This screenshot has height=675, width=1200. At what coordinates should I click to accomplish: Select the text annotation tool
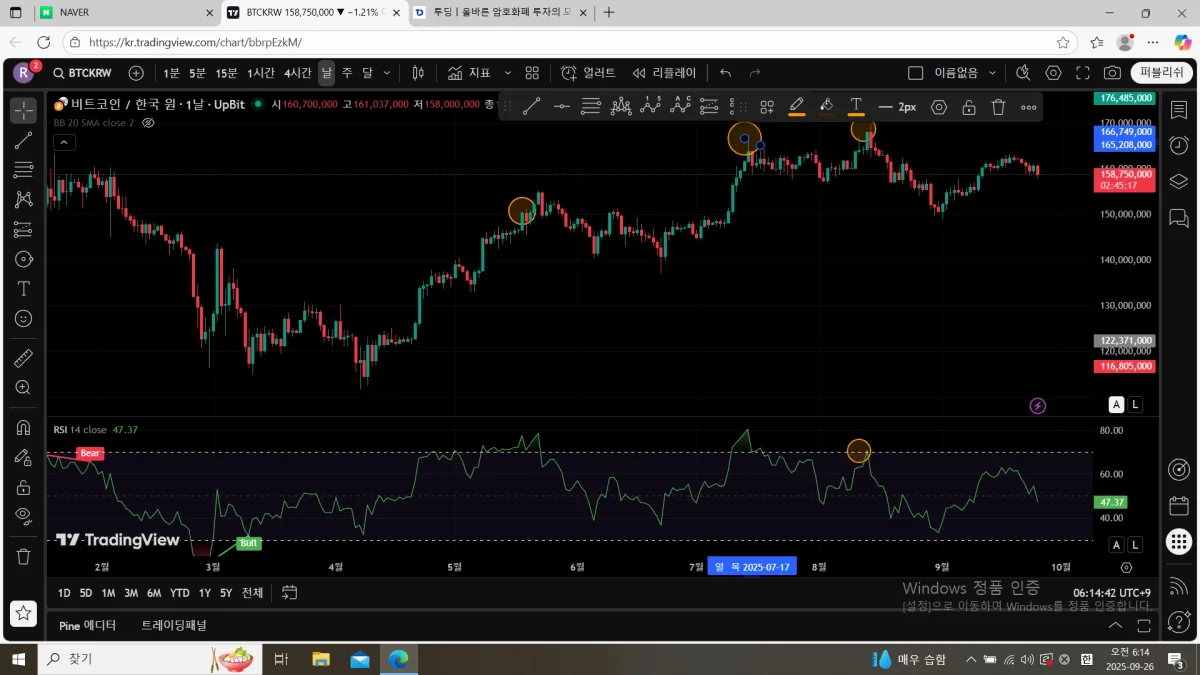(x=23, y=288)
